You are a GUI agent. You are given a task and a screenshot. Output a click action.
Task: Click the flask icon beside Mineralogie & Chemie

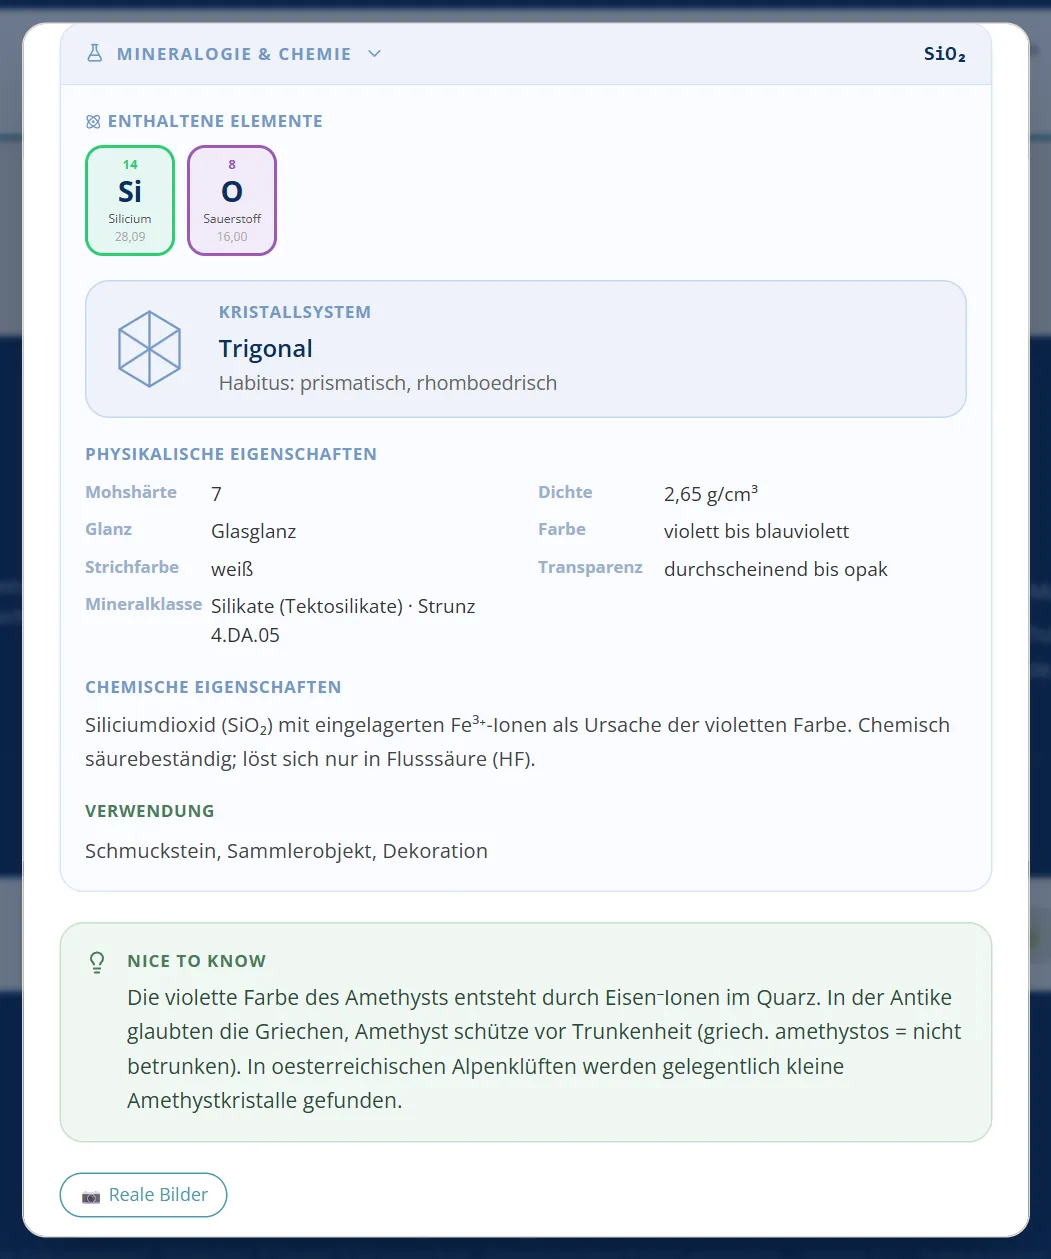pyautogui.click(x=94, y=53)
